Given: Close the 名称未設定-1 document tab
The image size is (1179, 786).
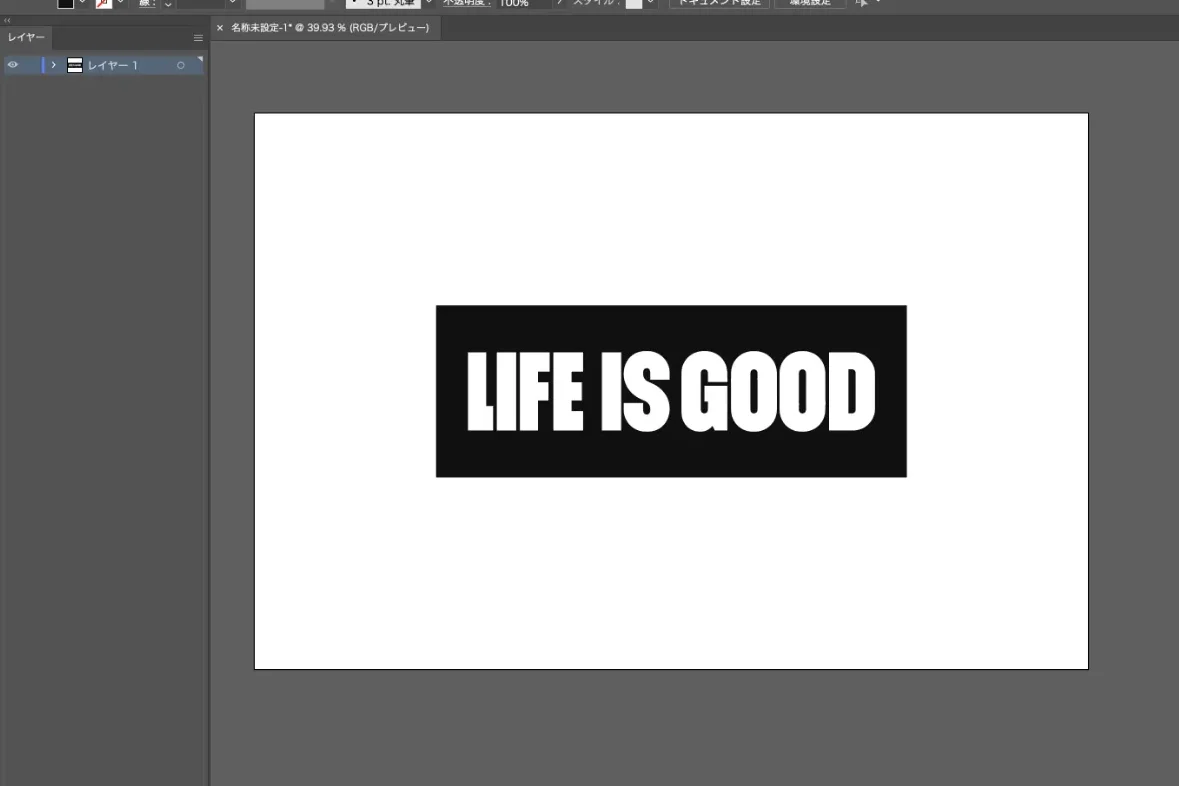Looking at the screenshot, I should coord(220,28).
